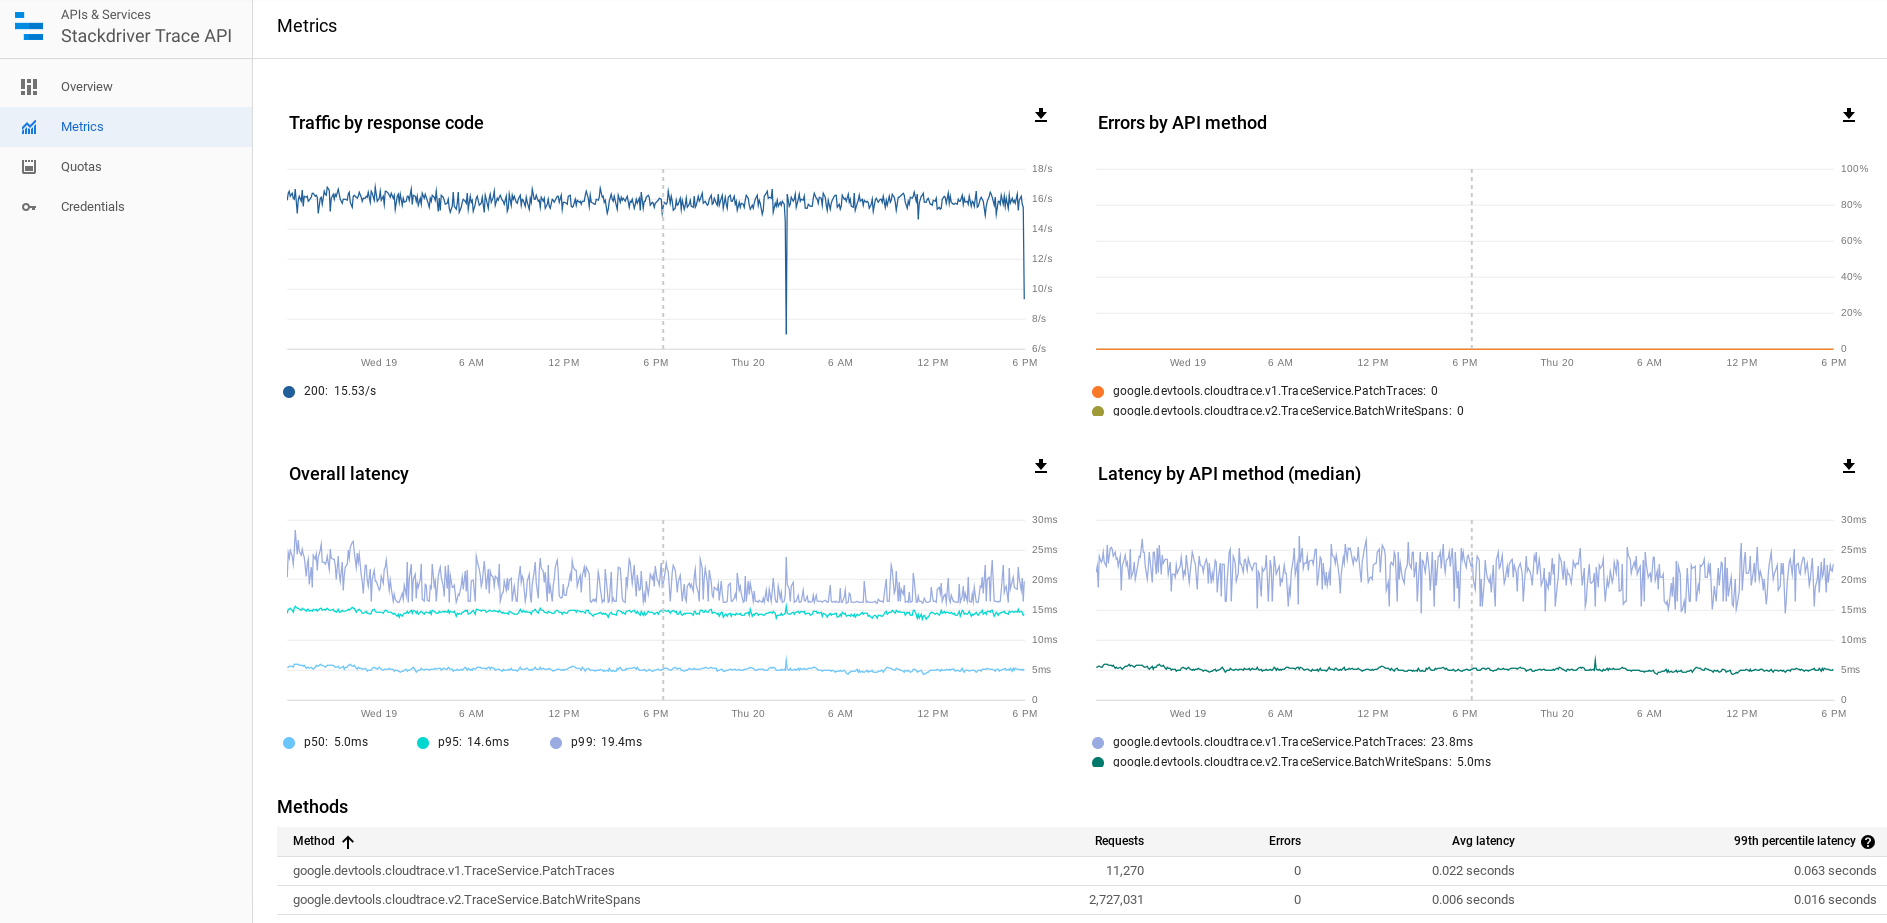
Task: Click the Method column sort arrow
Action: coord(348,842)
